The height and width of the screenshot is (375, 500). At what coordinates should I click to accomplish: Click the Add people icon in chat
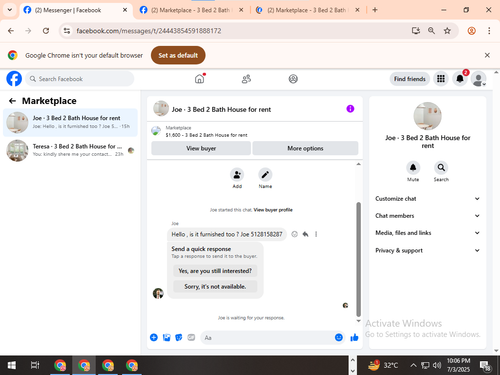tap(237, 174)
